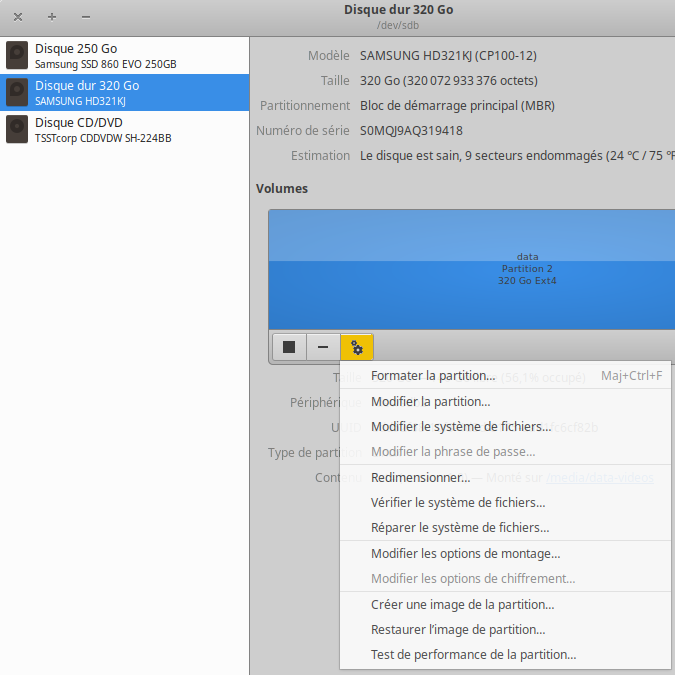The image size is (675, 675).
Task: Click the hard drive icon for Disque 250 Go
Action: coord(17,55)
